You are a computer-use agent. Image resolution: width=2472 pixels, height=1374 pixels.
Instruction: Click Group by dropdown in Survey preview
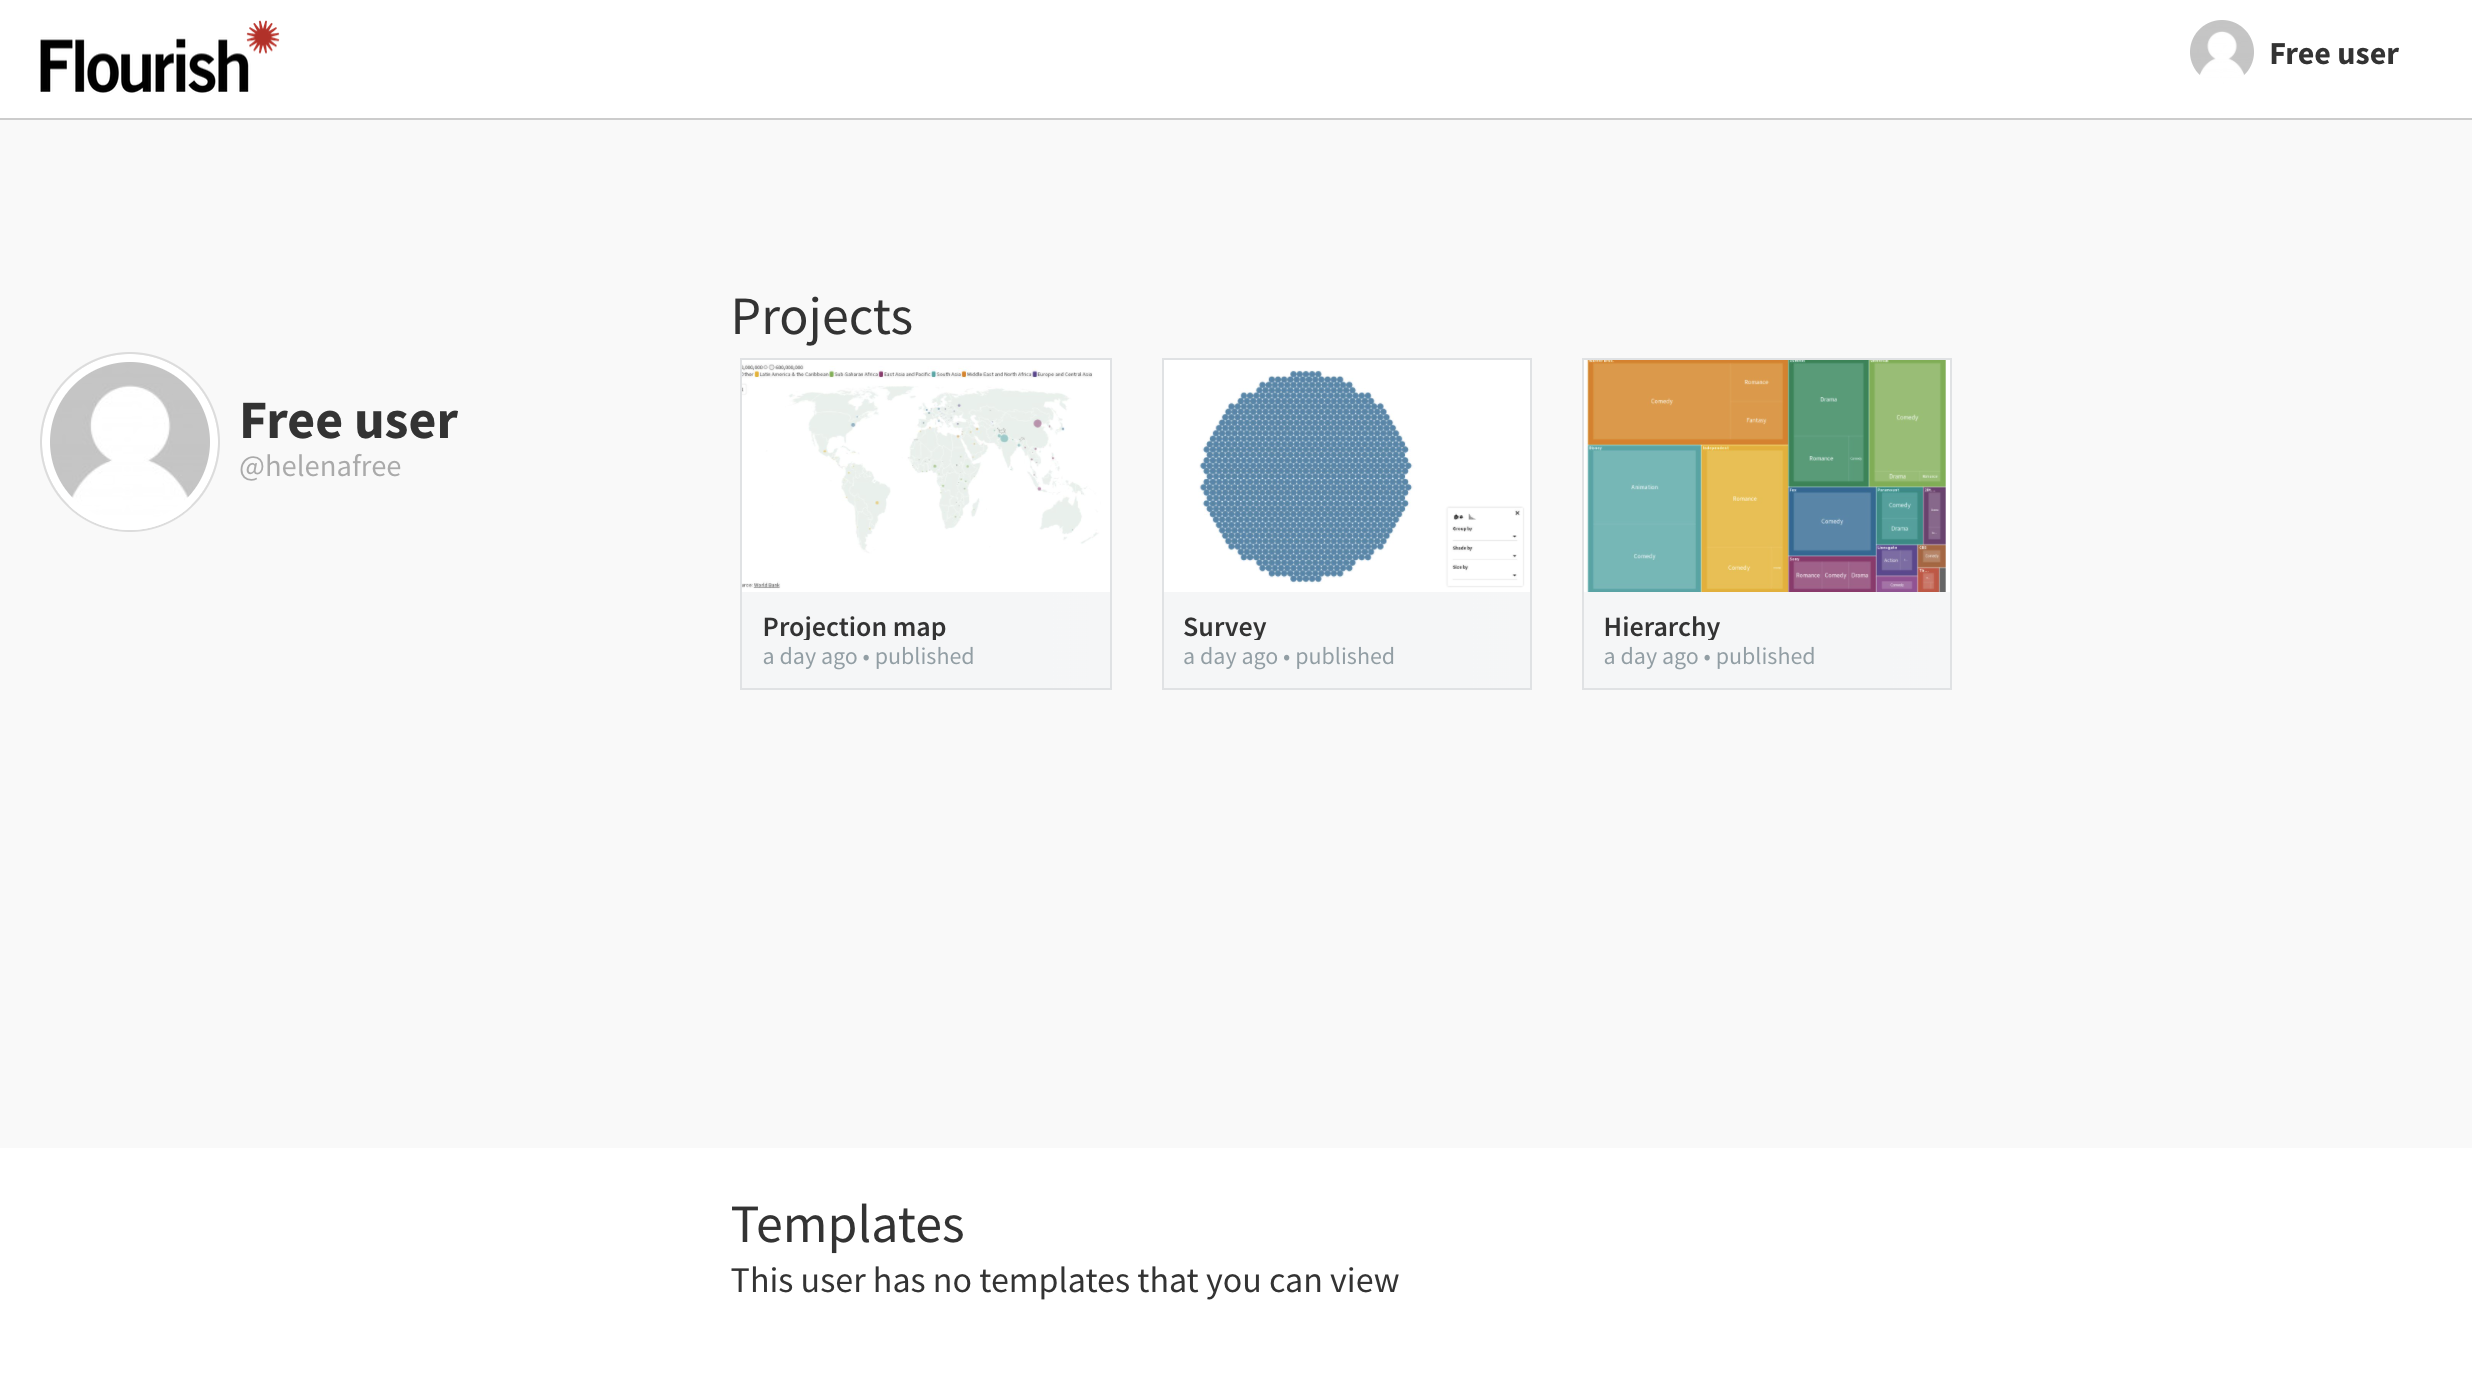1484,534
